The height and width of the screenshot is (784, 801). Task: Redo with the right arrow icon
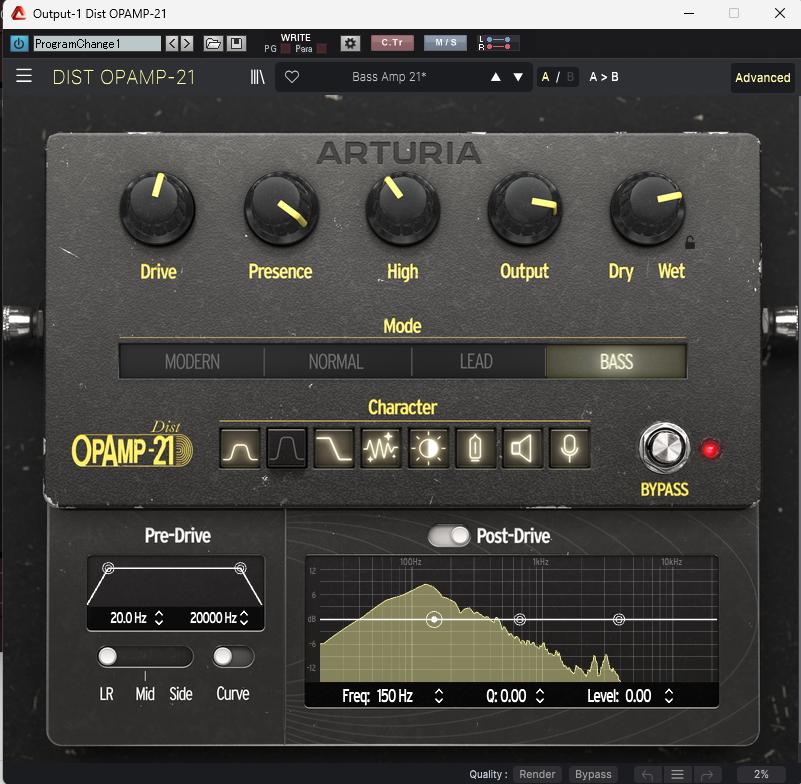coord(707,775)
